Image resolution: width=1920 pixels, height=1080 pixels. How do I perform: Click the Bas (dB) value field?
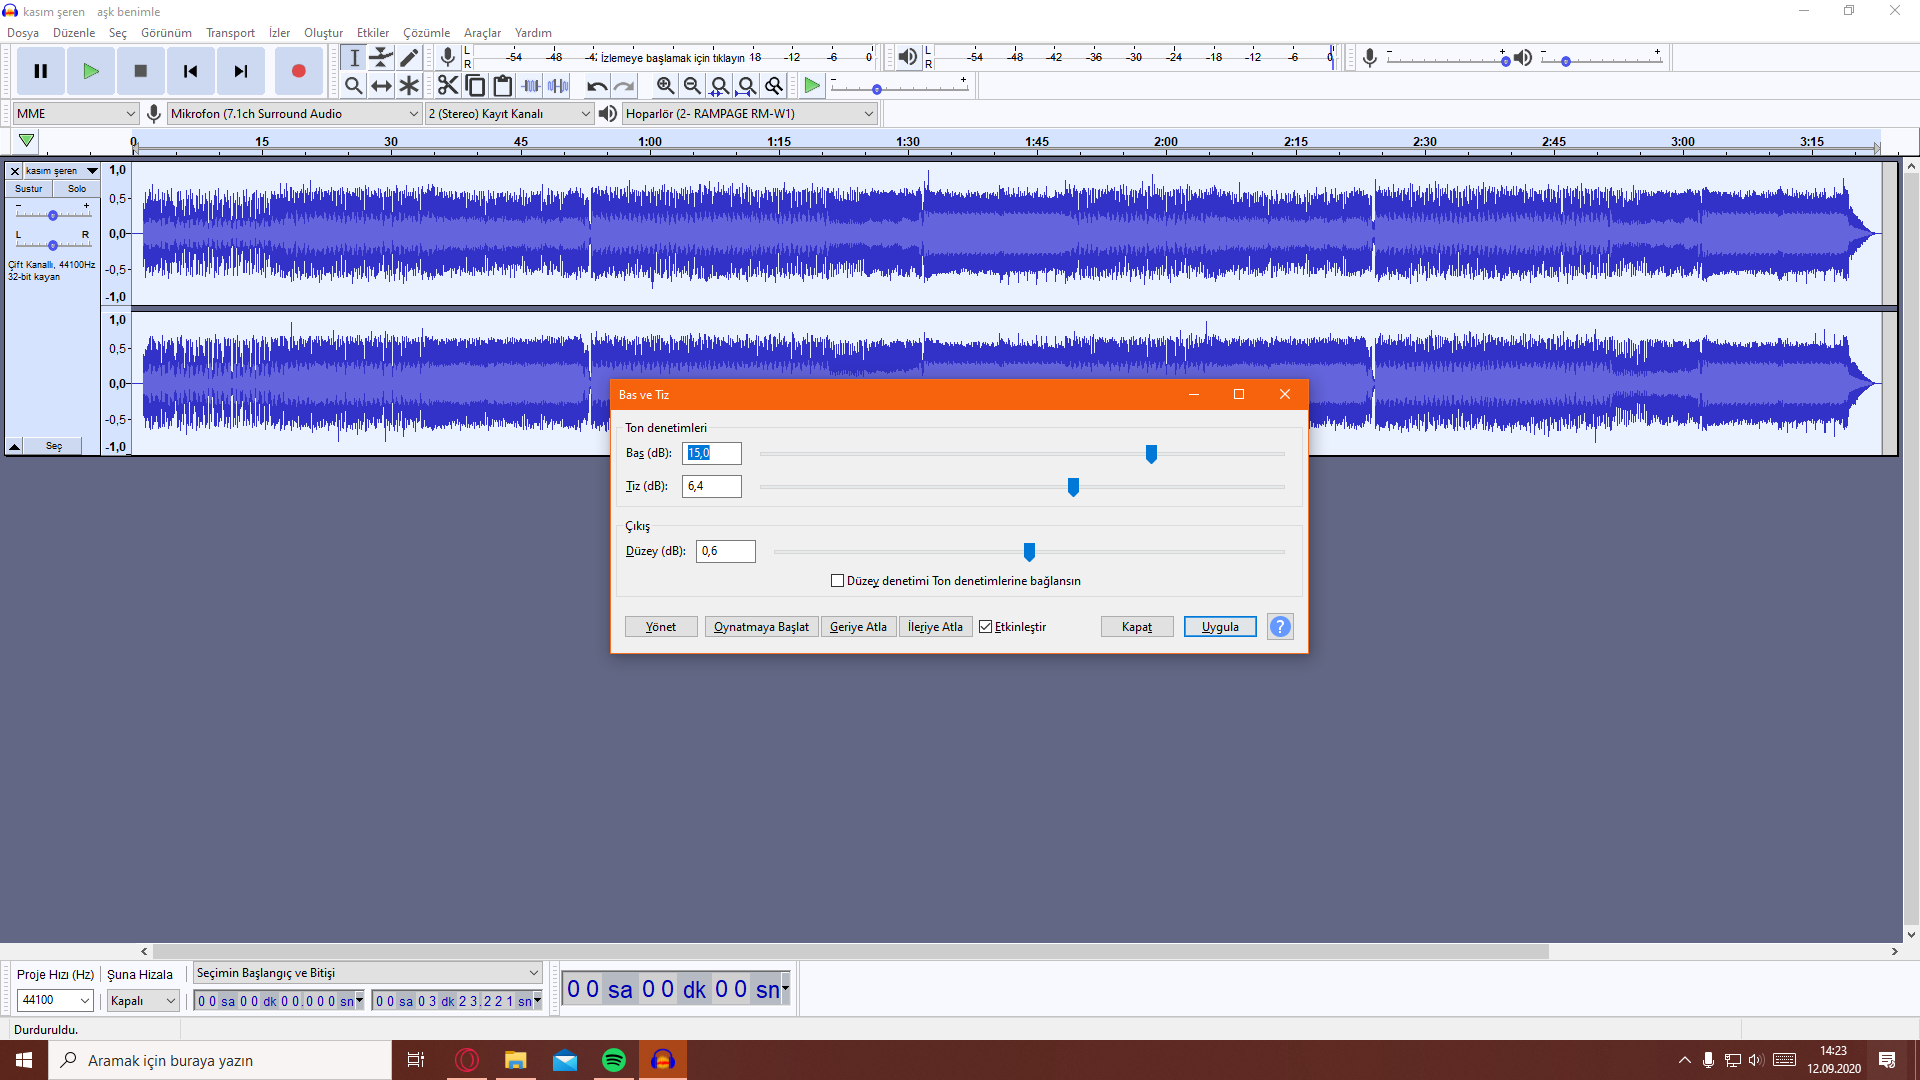(x=712, y=453)
